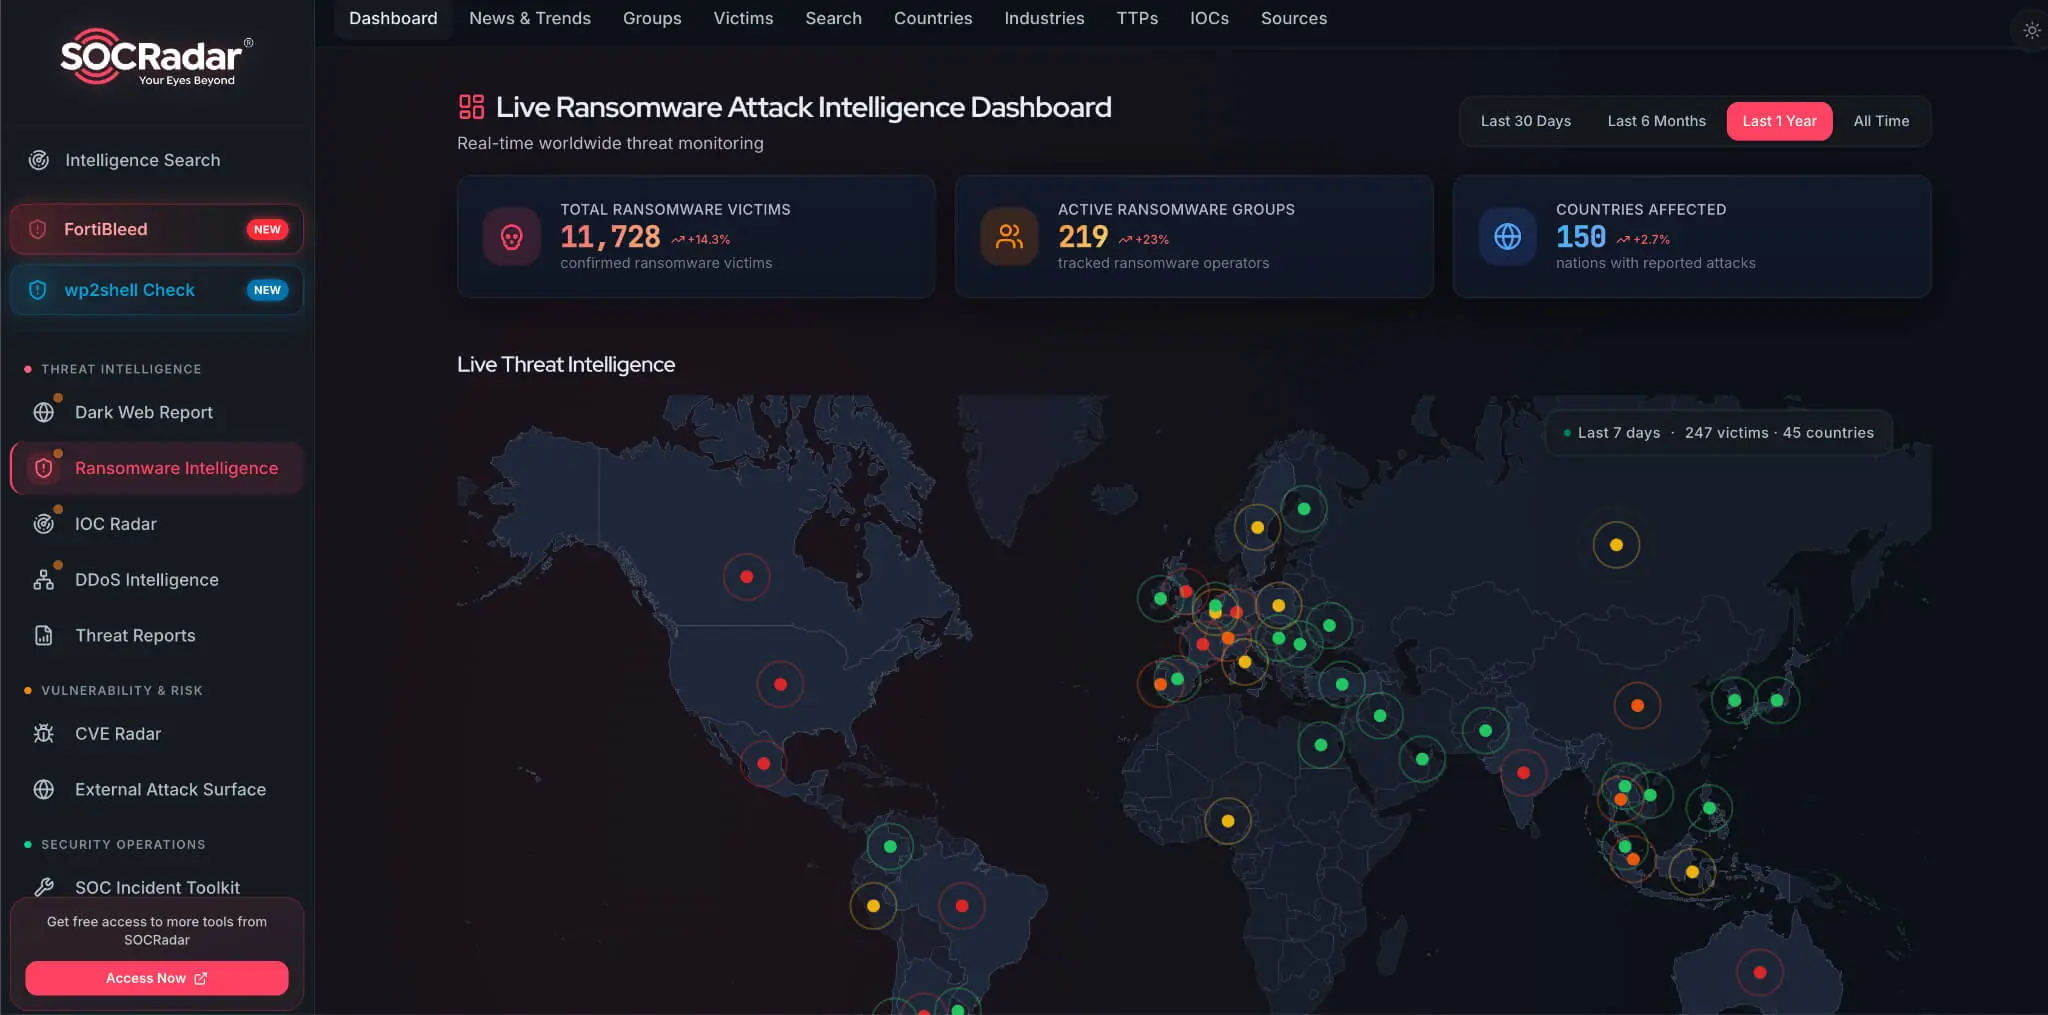
Task: Open the Dashboard tab
Action: pos(393,18)
